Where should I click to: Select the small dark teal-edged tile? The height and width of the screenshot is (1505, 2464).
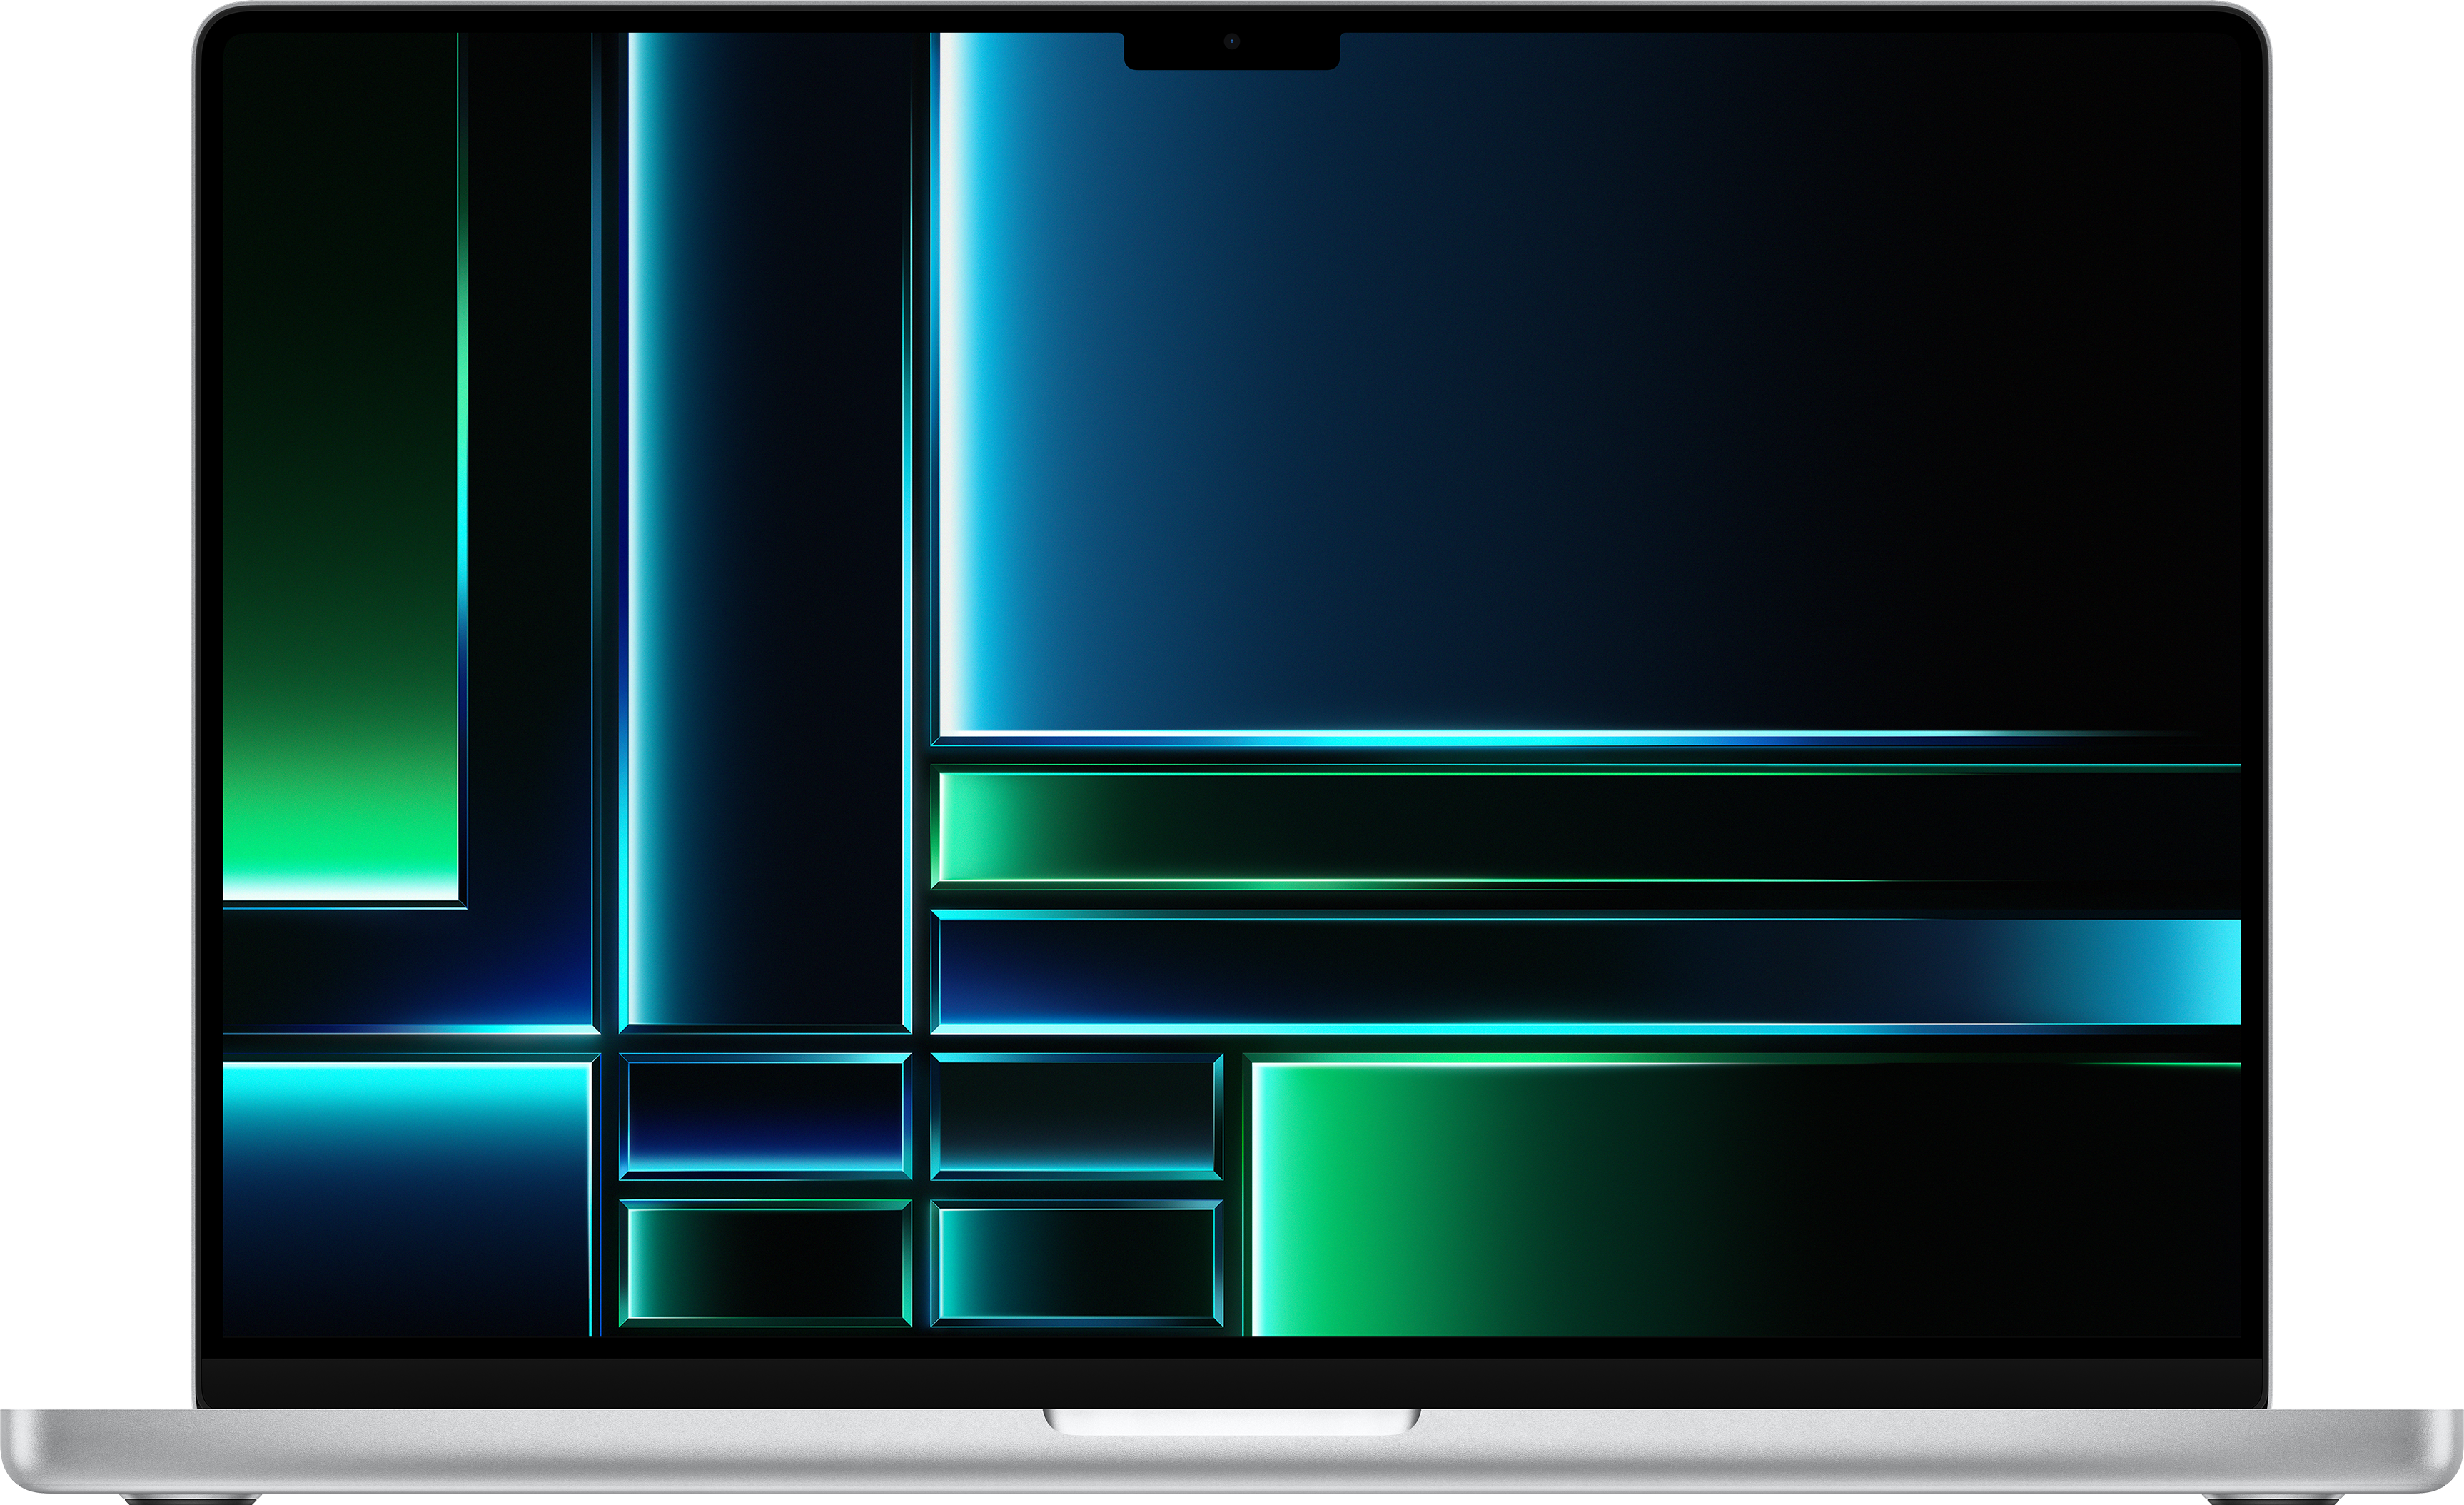1077,1116
